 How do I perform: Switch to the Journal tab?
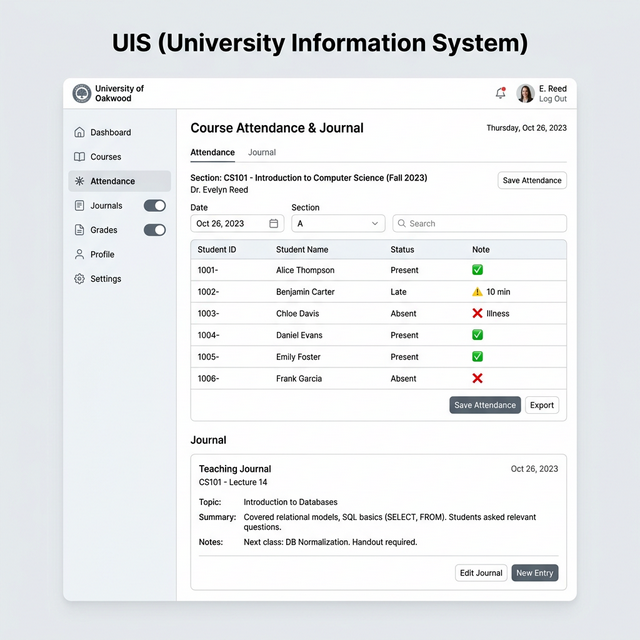pos(262,153)
